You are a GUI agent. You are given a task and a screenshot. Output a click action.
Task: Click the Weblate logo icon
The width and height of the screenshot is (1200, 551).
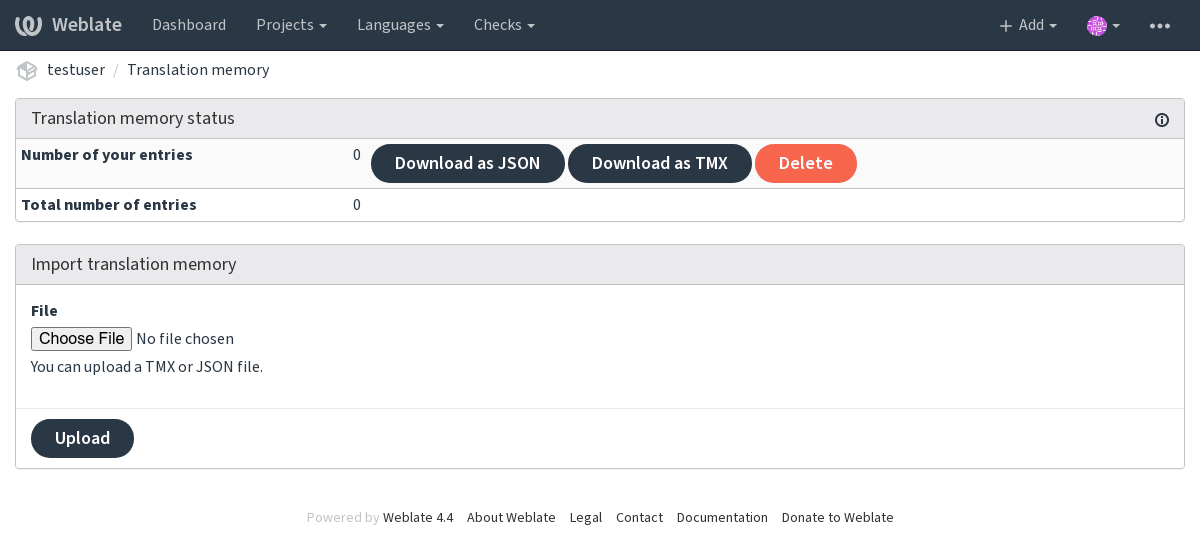point(28,25)
